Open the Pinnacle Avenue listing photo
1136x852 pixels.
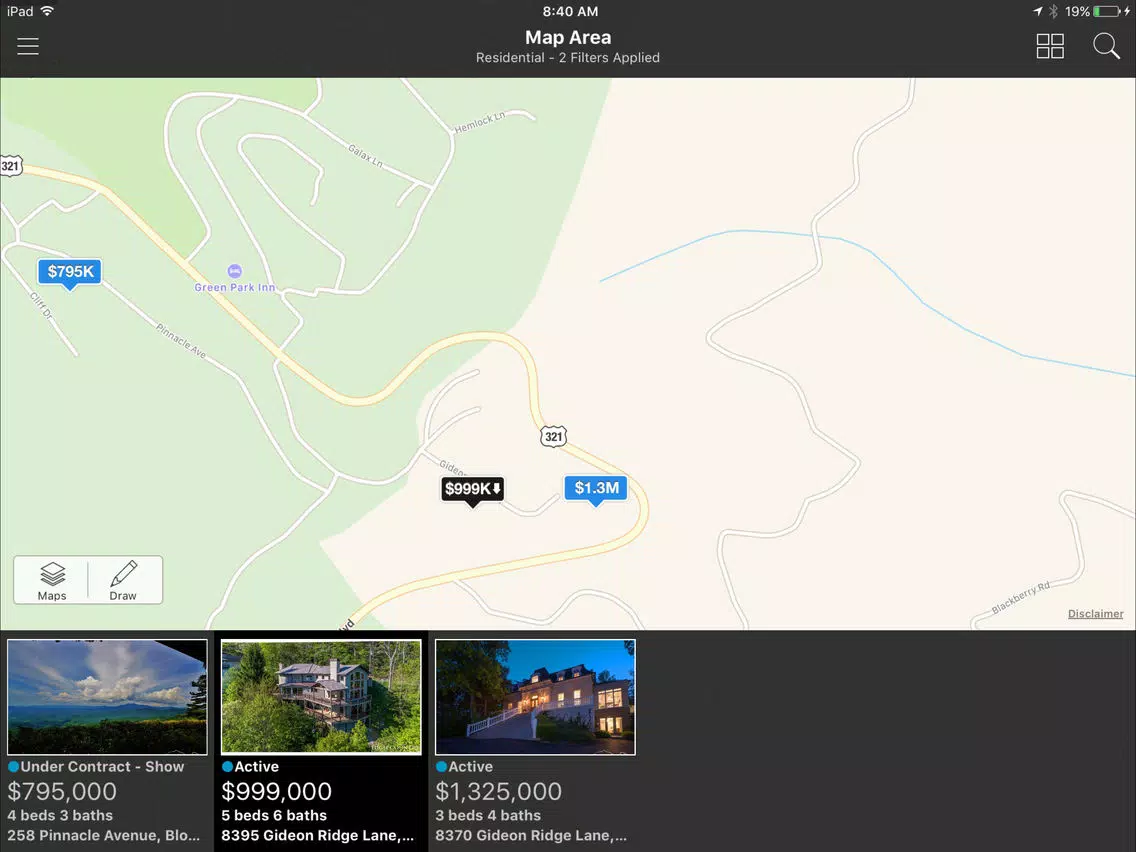click(107, 697)
